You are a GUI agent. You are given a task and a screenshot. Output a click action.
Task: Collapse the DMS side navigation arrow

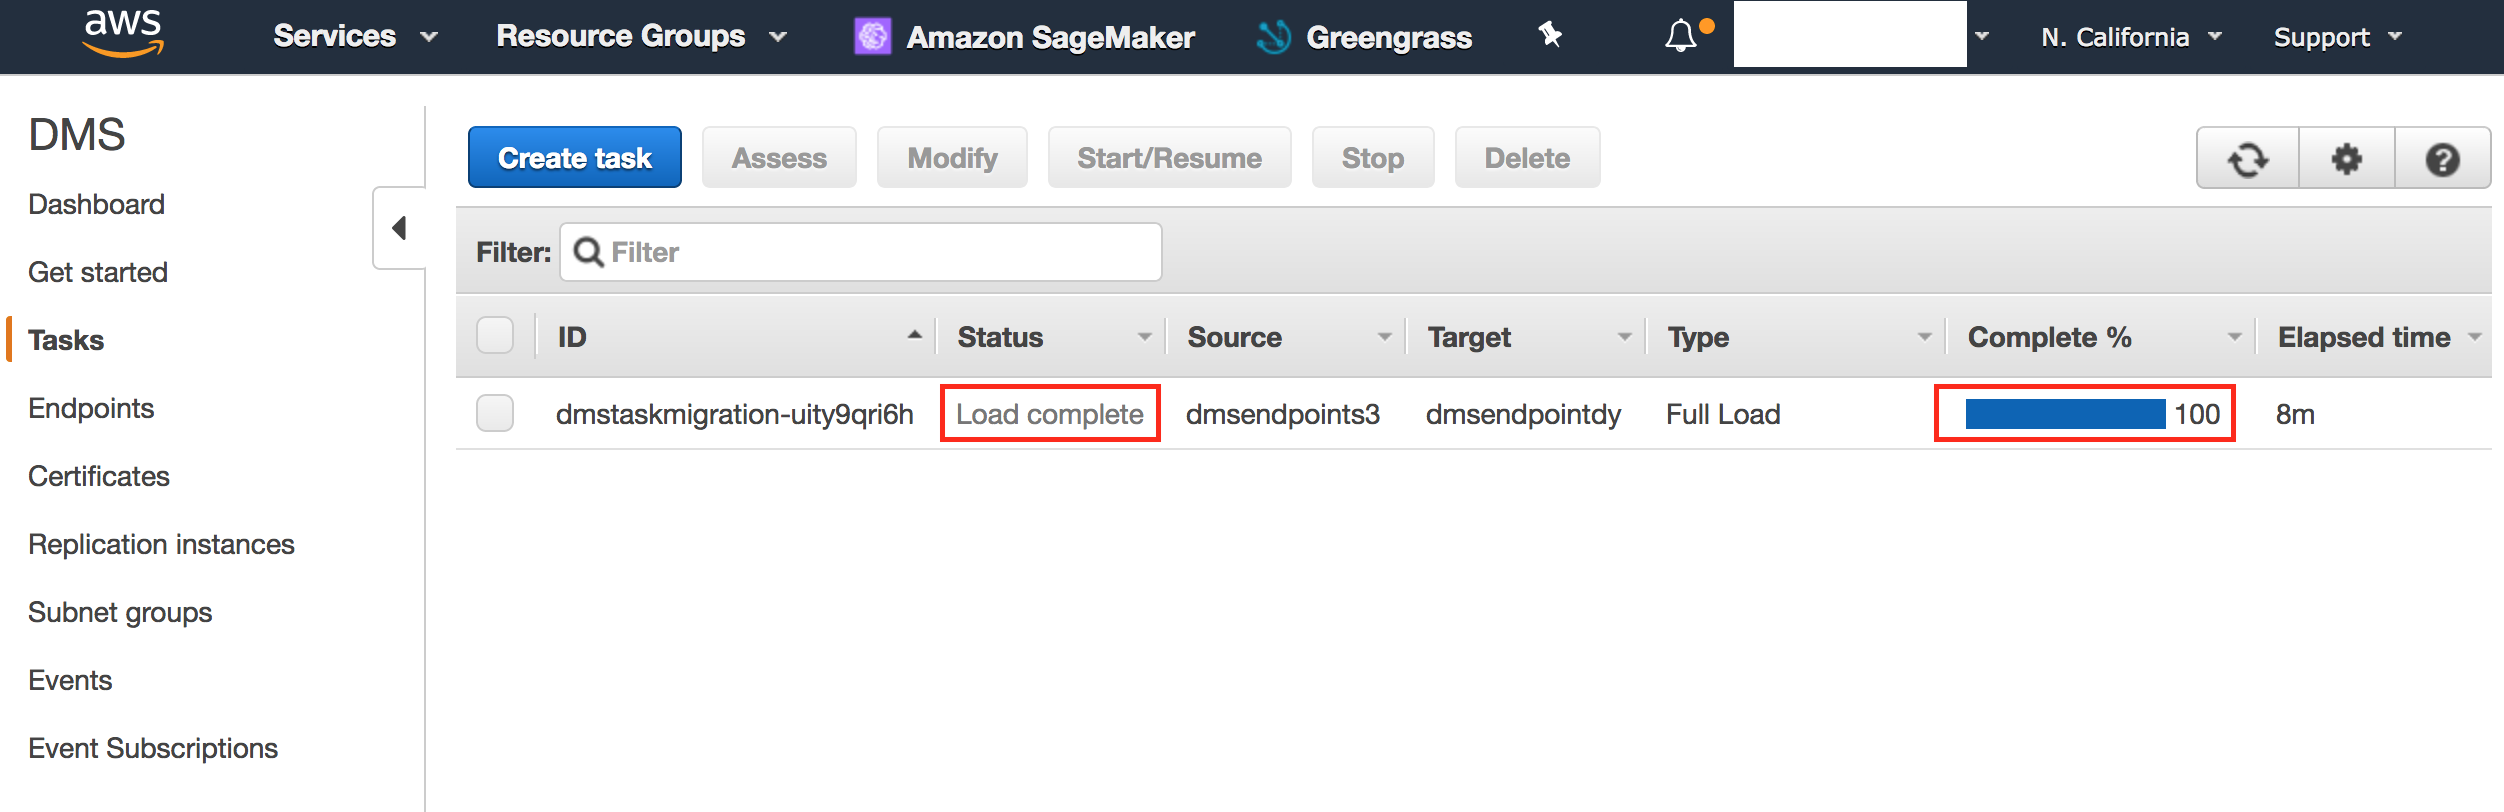[x=399, y=228]
